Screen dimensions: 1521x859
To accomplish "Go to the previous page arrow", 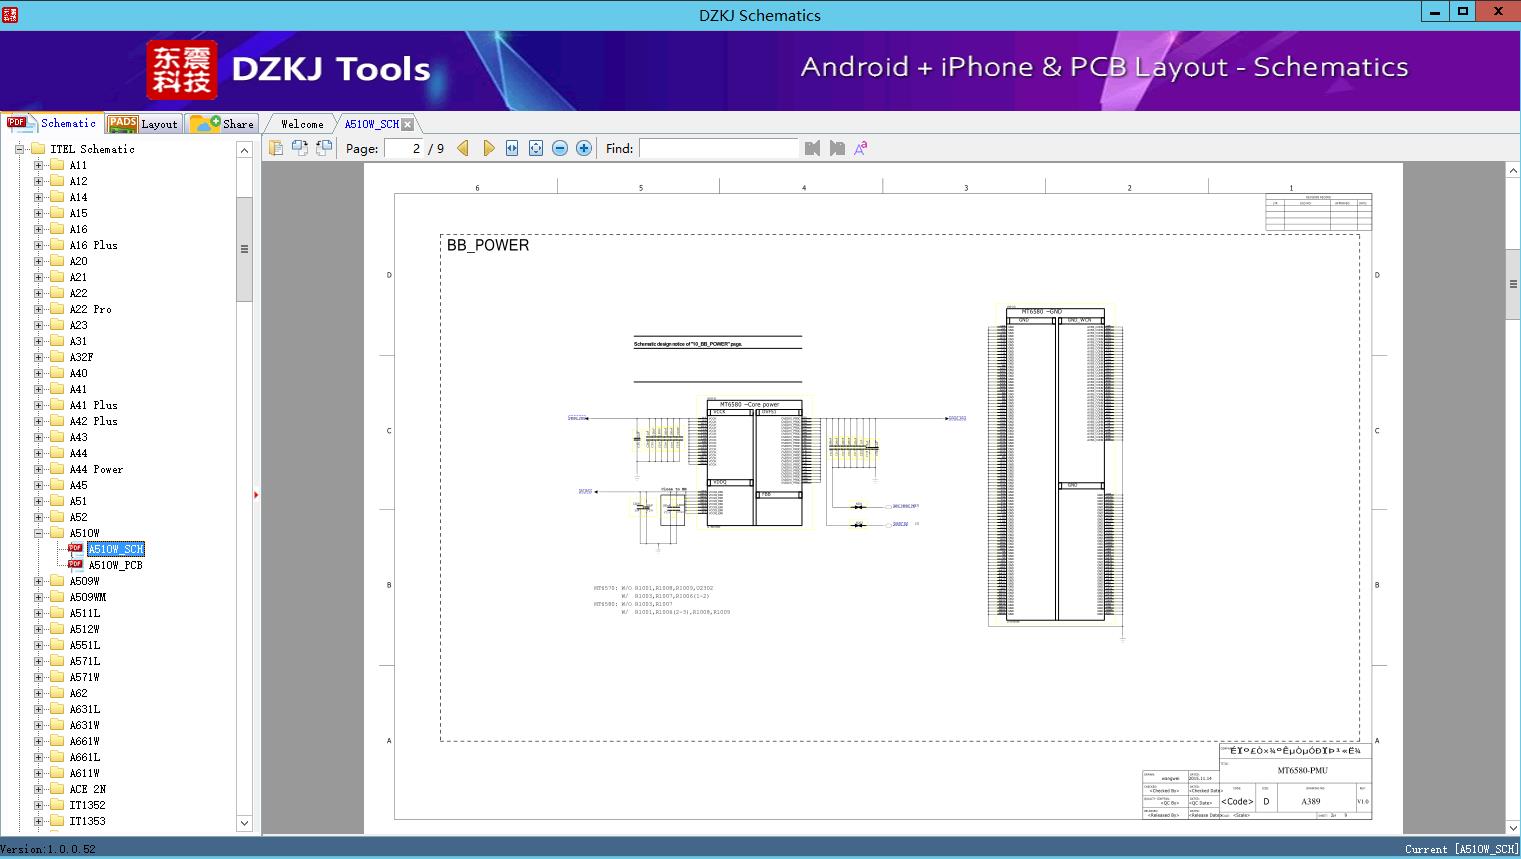I will click(x=463, y=148).
